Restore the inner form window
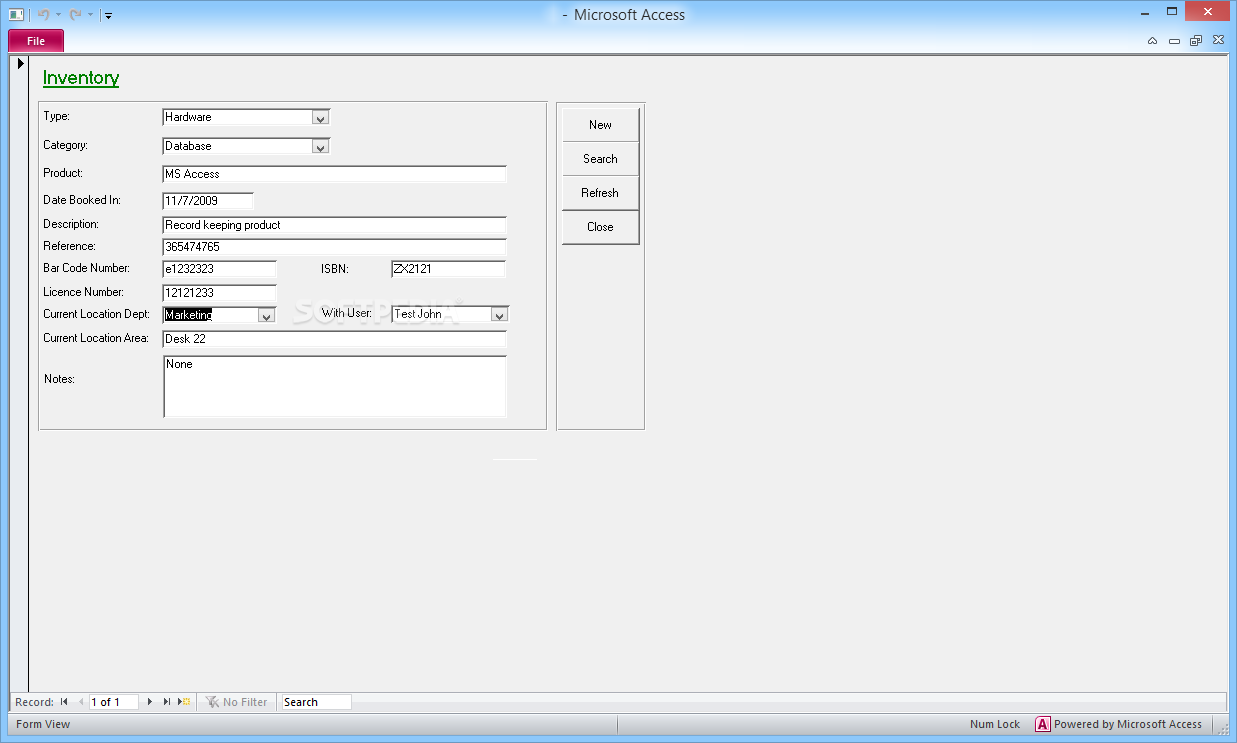1237x743 pixels. (x=1196, y=41)
